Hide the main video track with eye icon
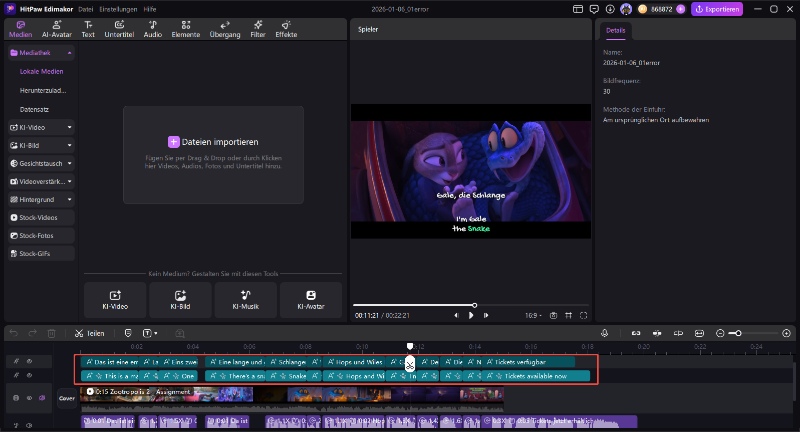This screenshot has height=432, width=800. click(29, 398)
